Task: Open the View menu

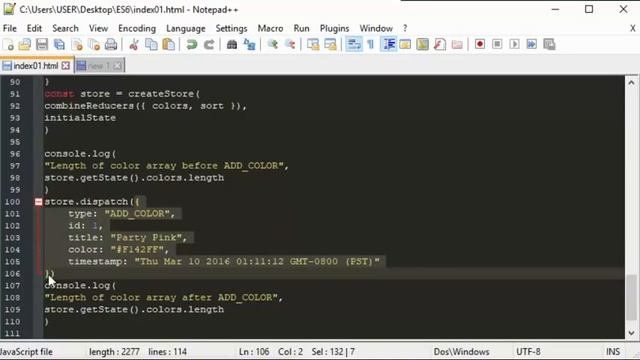Action: (98, 28)
